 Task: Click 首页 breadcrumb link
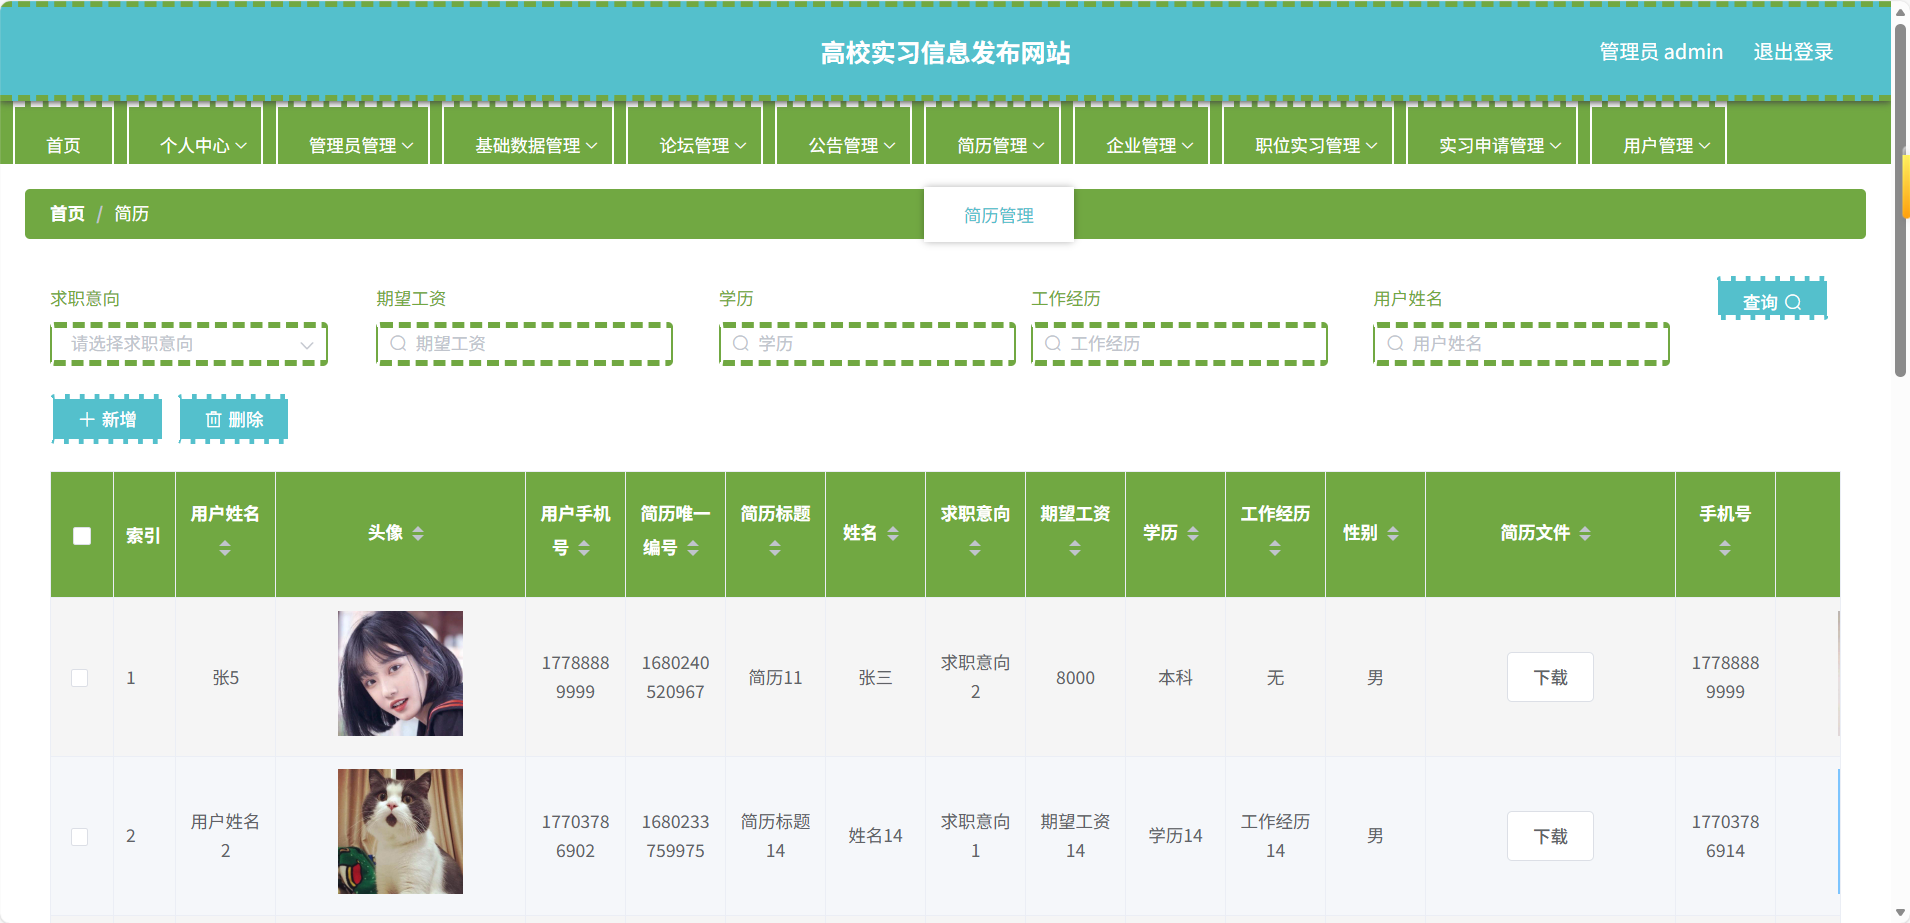click(67, 214)
